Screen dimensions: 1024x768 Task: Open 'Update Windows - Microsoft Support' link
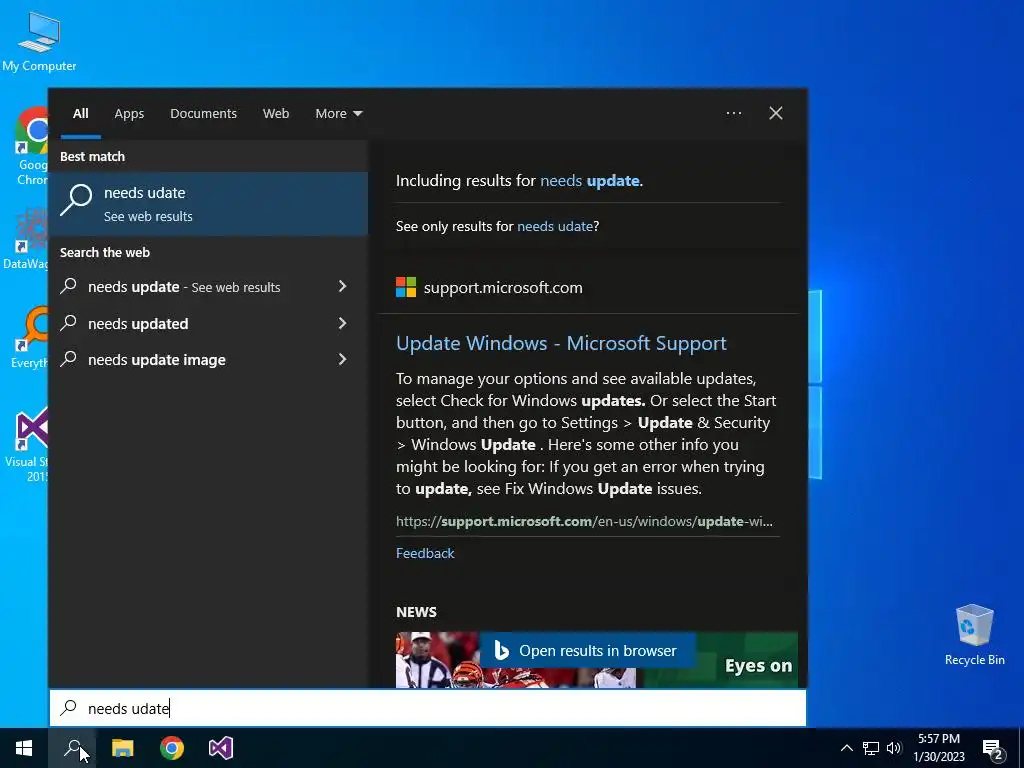click(561, 344)
